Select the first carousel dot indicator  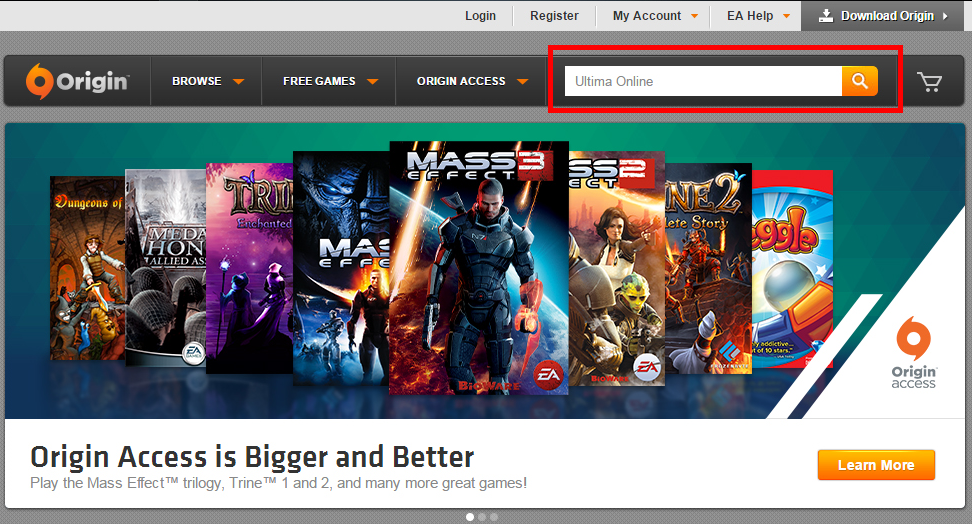(x=470, y=517)
